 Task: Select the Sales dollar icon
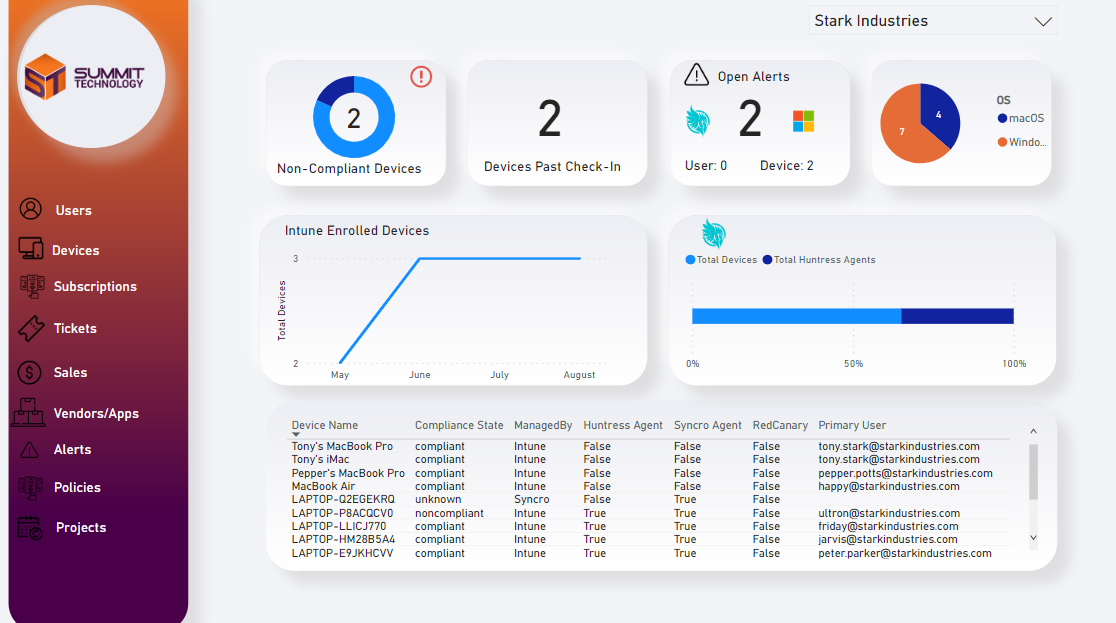30,372
